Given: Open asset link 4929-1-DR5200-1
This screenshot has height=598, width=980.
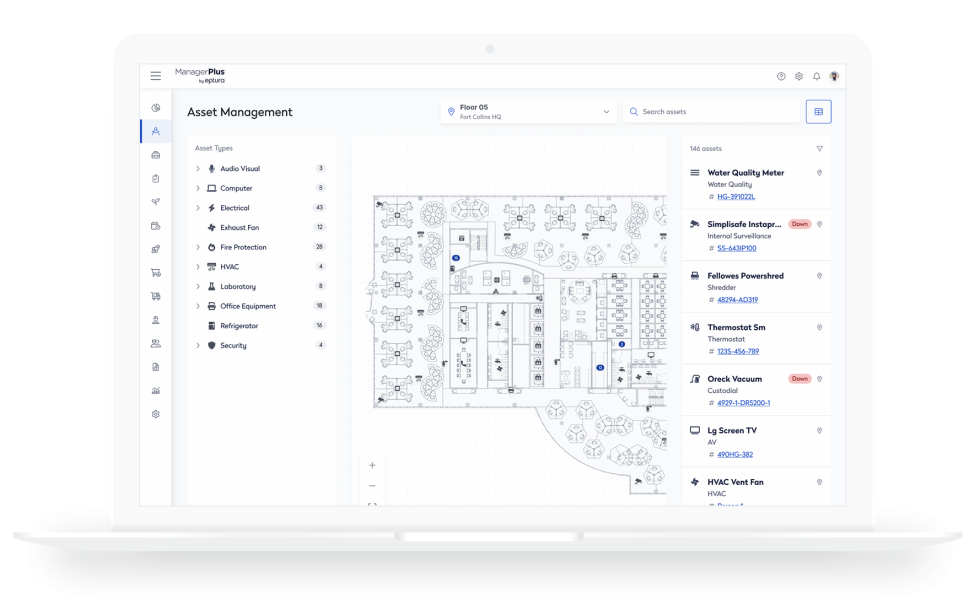Looking at the screenshot, I should (744, 402).
